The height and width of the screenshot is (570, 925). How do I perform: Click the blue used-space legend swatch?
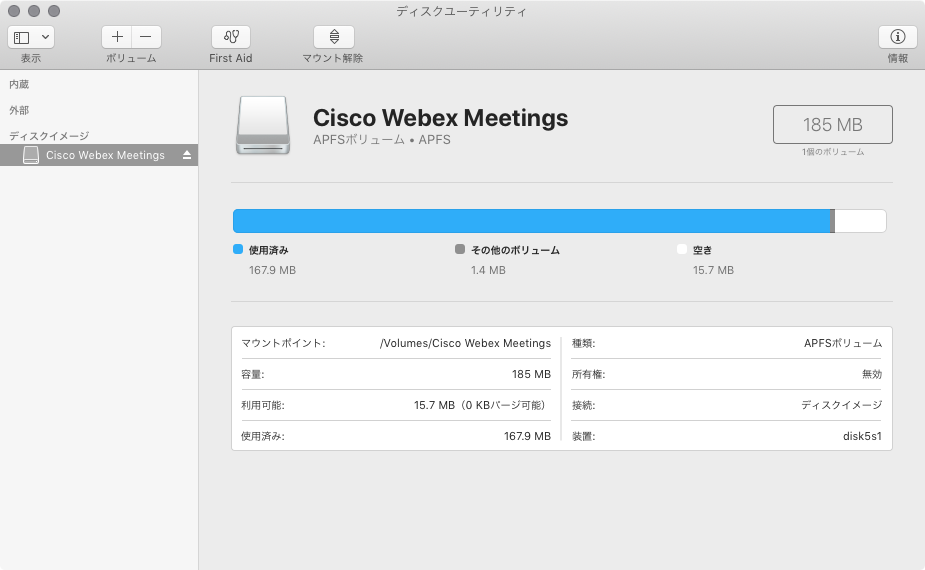pos(238,250)
